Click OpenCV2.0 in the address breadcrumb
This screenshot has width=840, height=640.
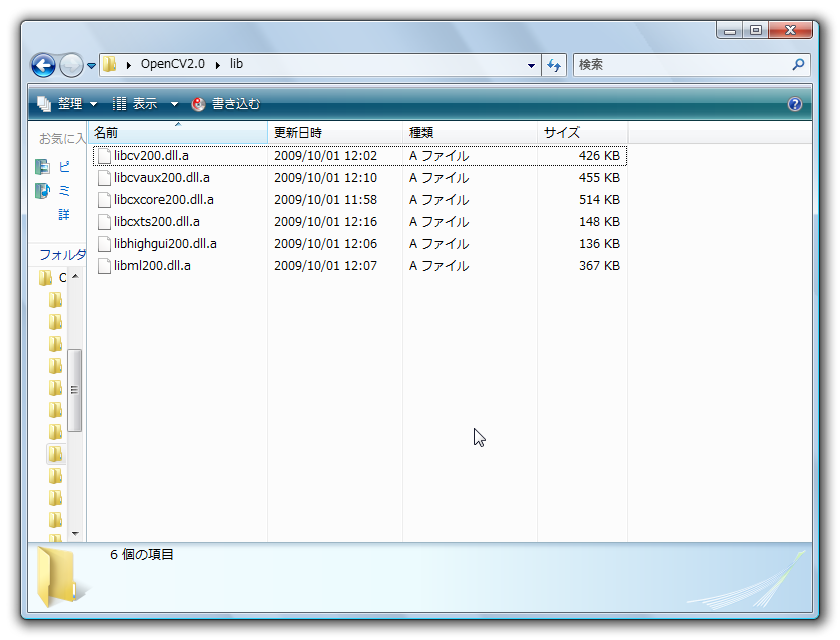point(172,64)
